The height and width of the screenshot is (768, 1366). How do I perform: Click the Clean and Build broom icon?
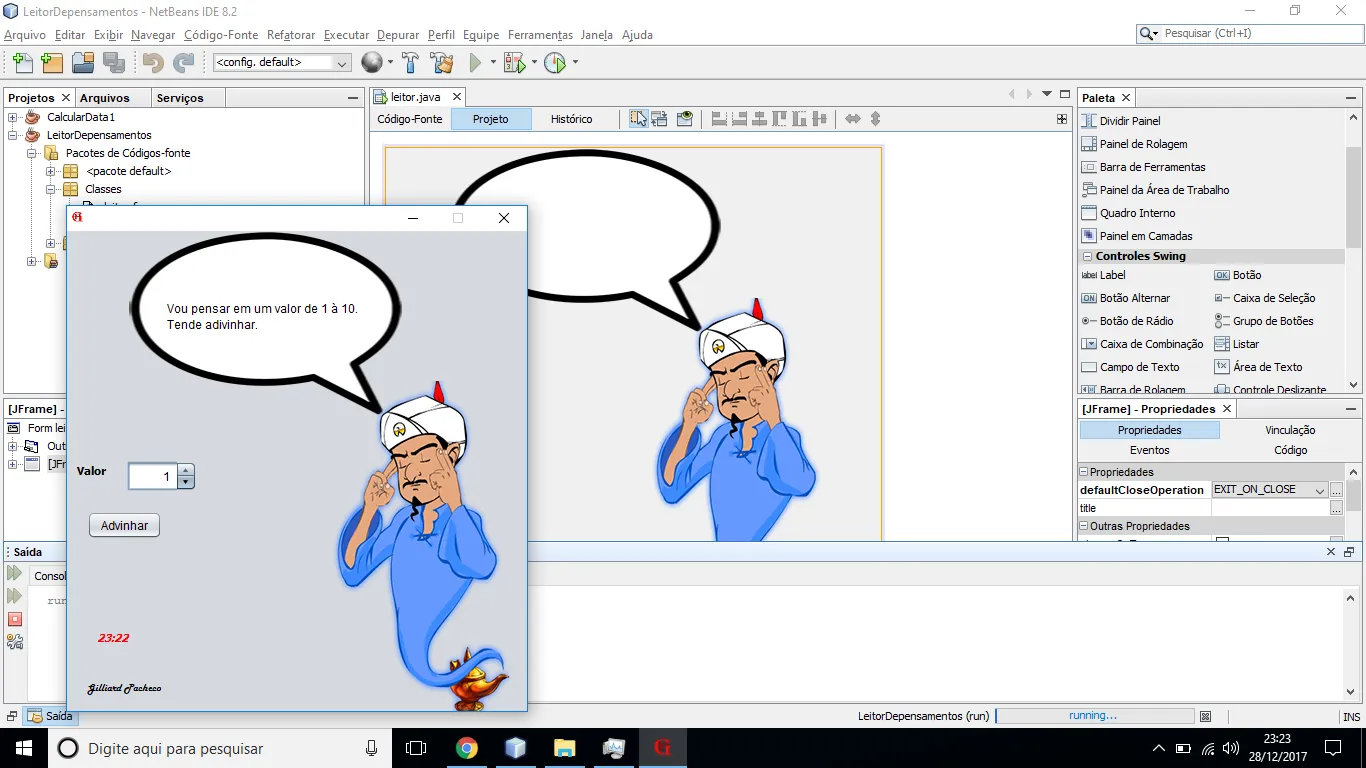click(x=442, y=63)
